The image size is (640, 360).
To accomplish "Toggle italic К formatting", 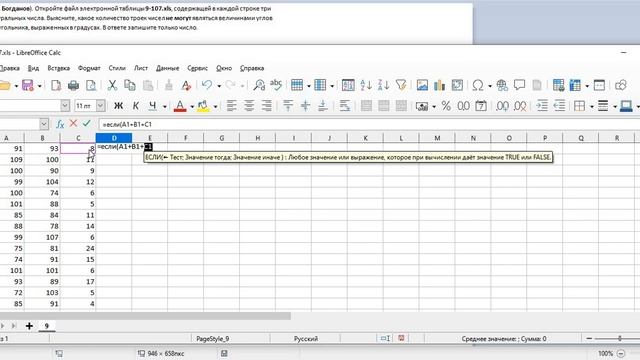I will 136,106.
